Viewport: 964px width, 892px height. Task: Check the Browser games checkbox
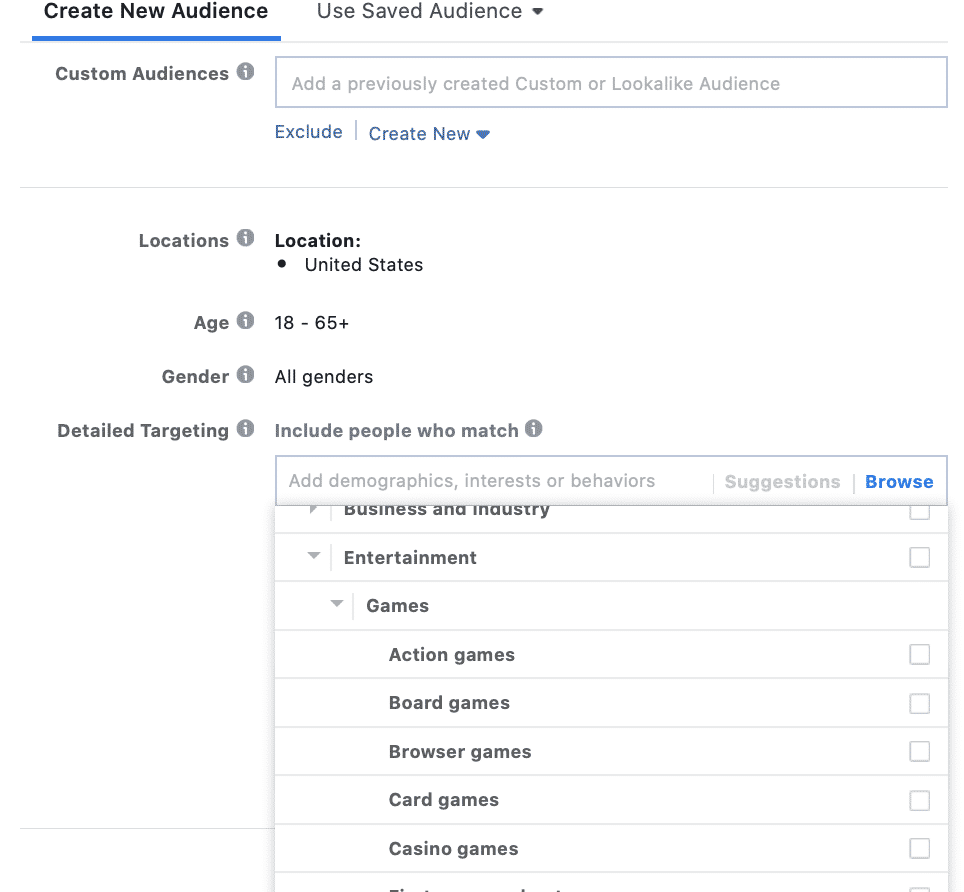point(920,751)
